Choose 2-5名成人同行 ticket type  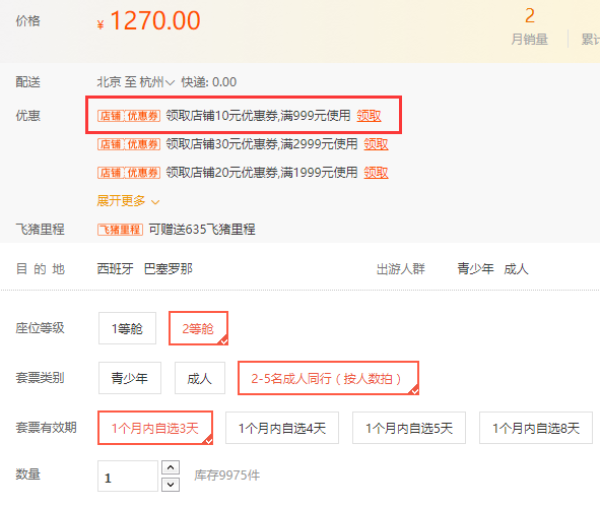click(328, 378)
